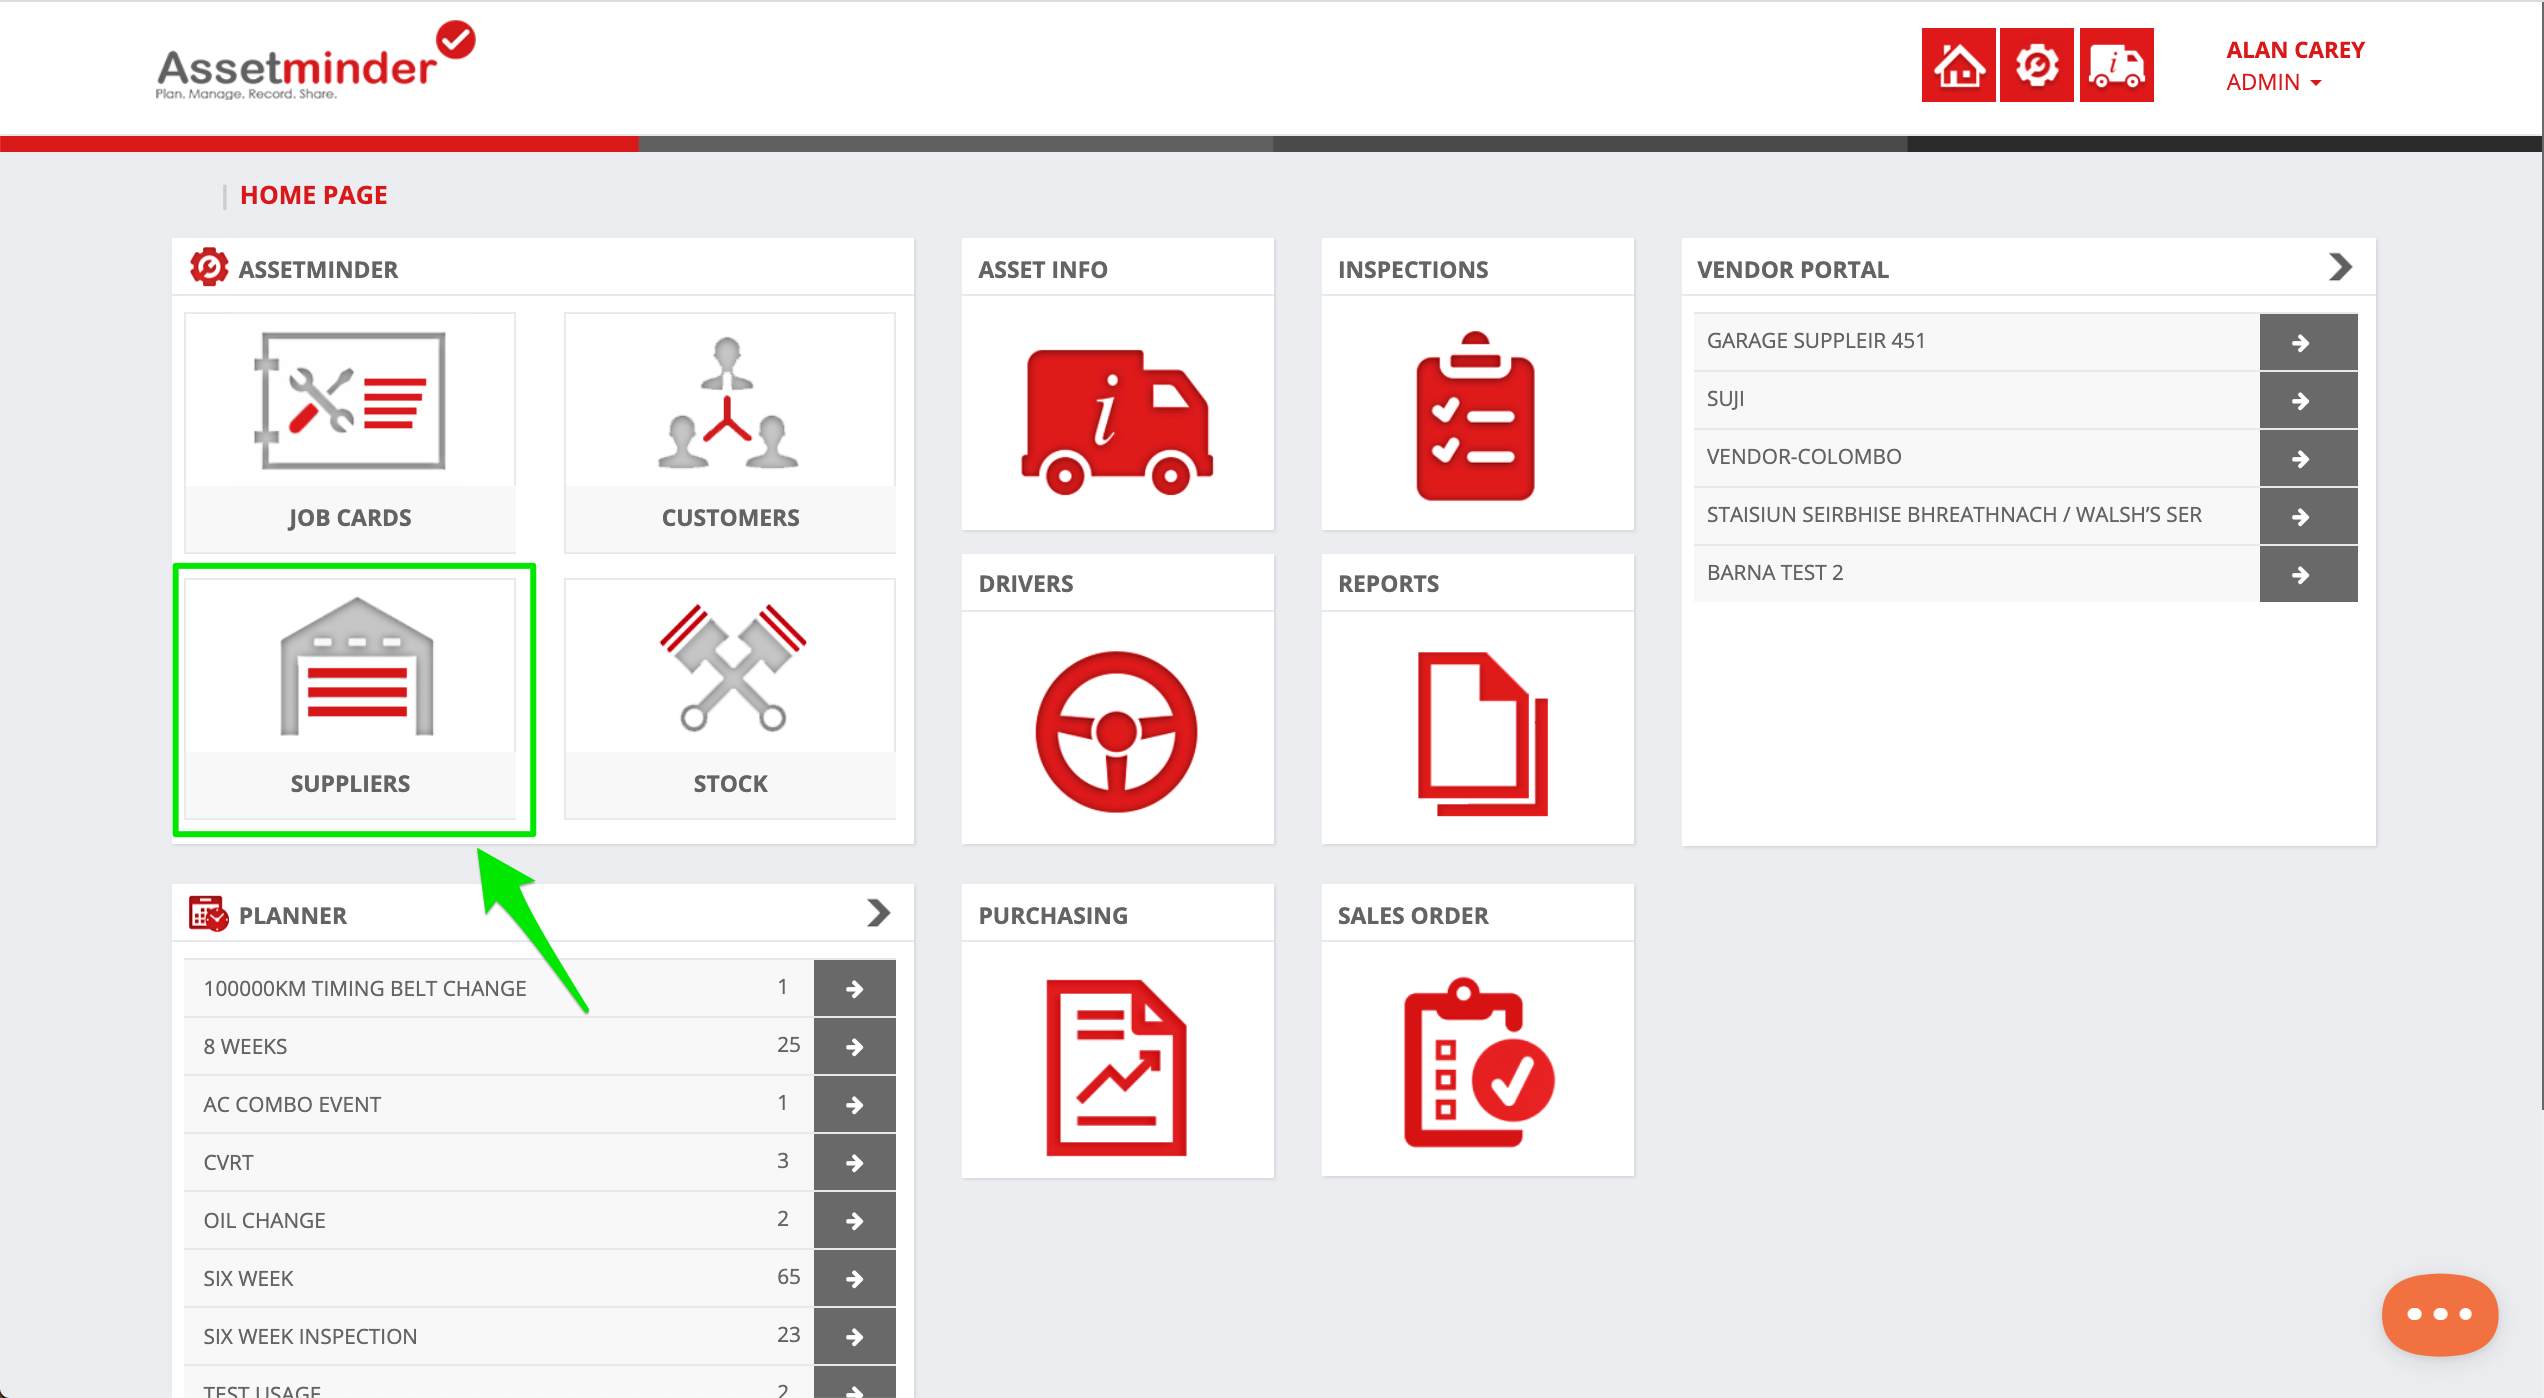Select CVRT planner text
This screenshot has width=2544, height=1398.
tap(228, 1162)
